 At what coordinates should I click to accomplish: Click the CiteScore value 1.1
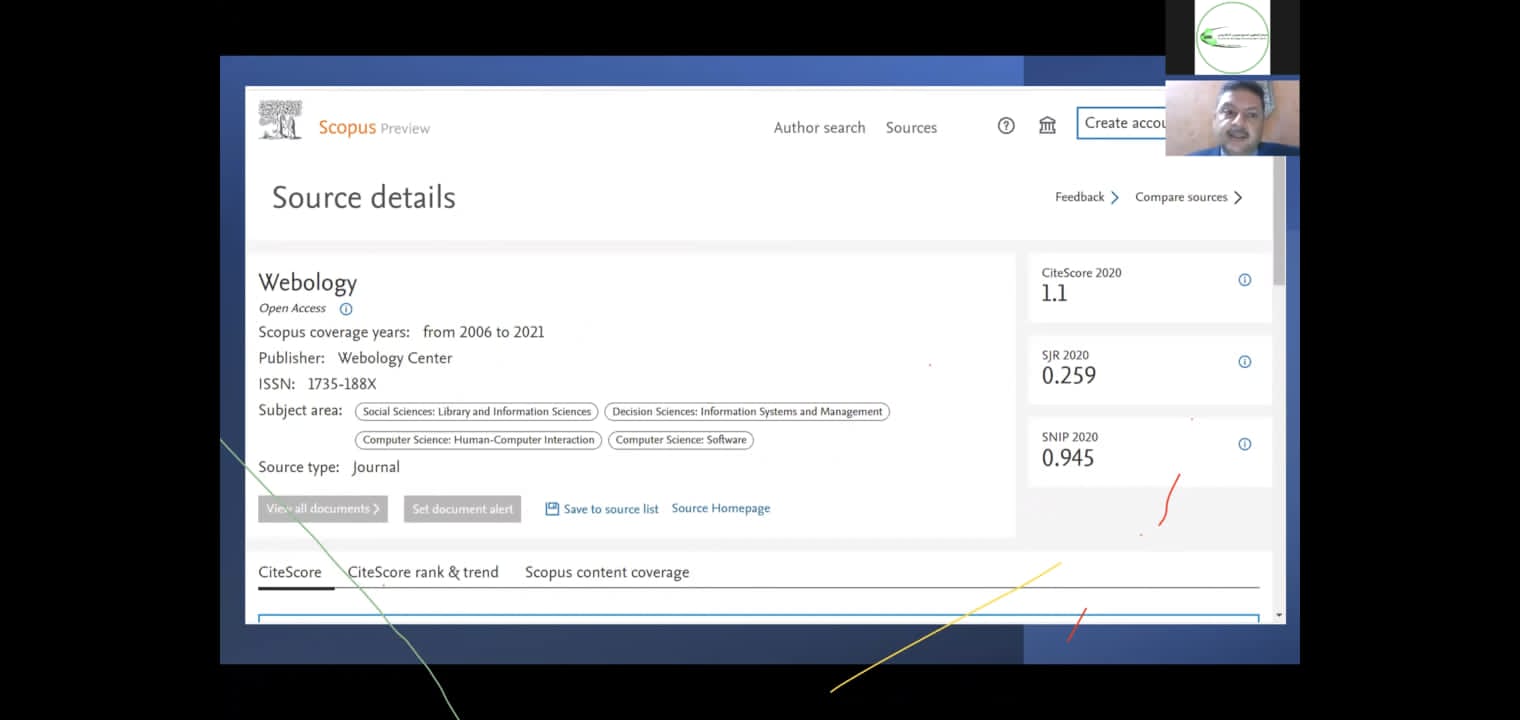tap(1055, 294)
